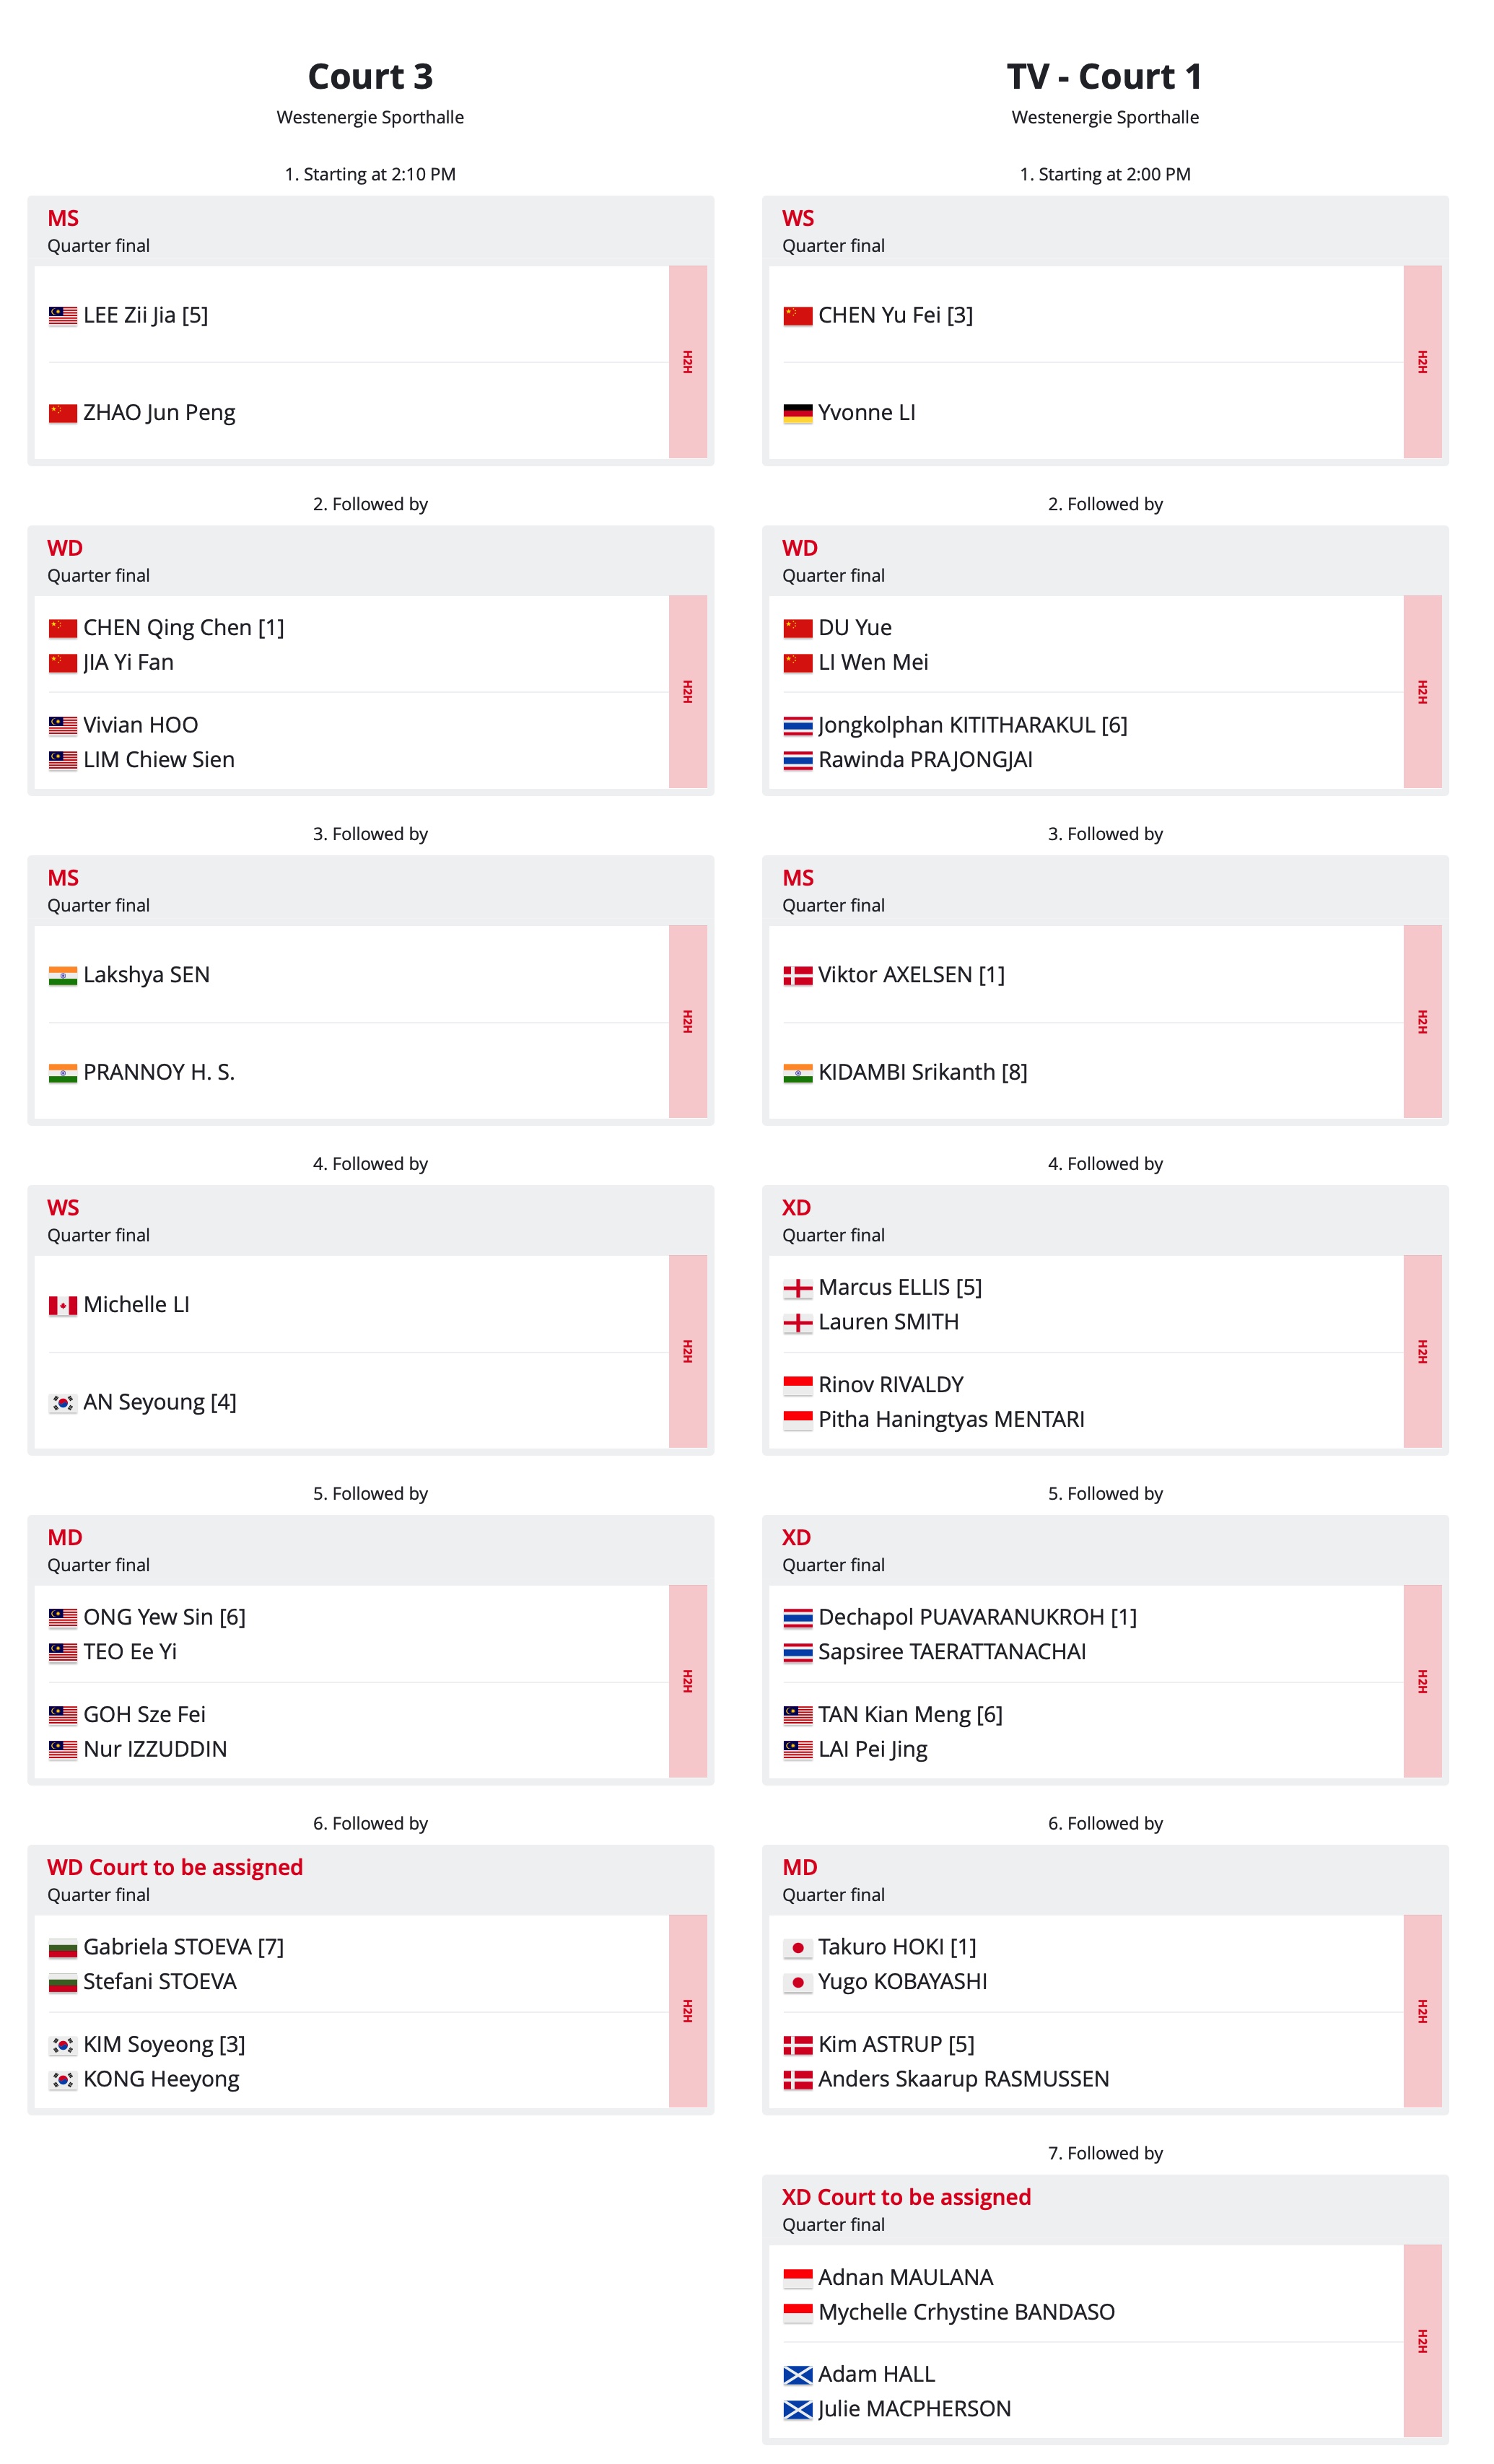Open H2H for CHEN Yu Fei match
The height and width of the screenshot is (2464, 1494).
tap(1422, 362)
